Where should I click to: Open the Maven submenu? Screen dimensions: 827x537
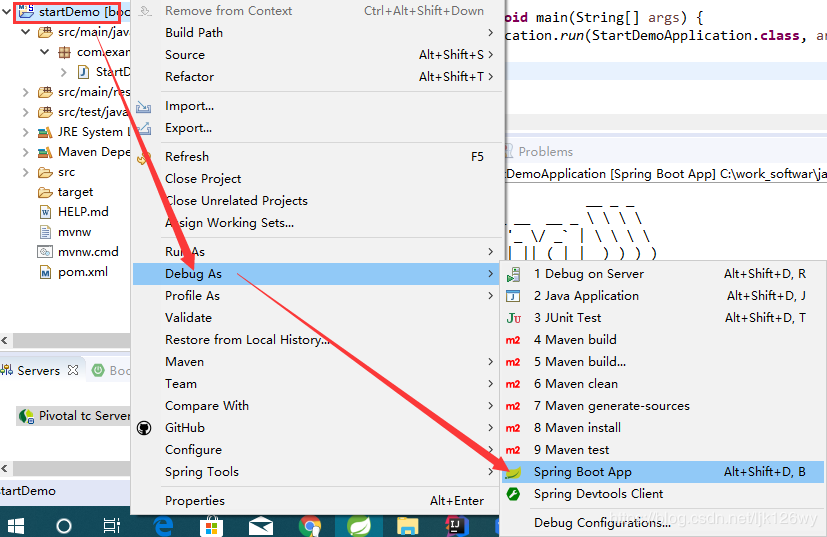point(316,362)
